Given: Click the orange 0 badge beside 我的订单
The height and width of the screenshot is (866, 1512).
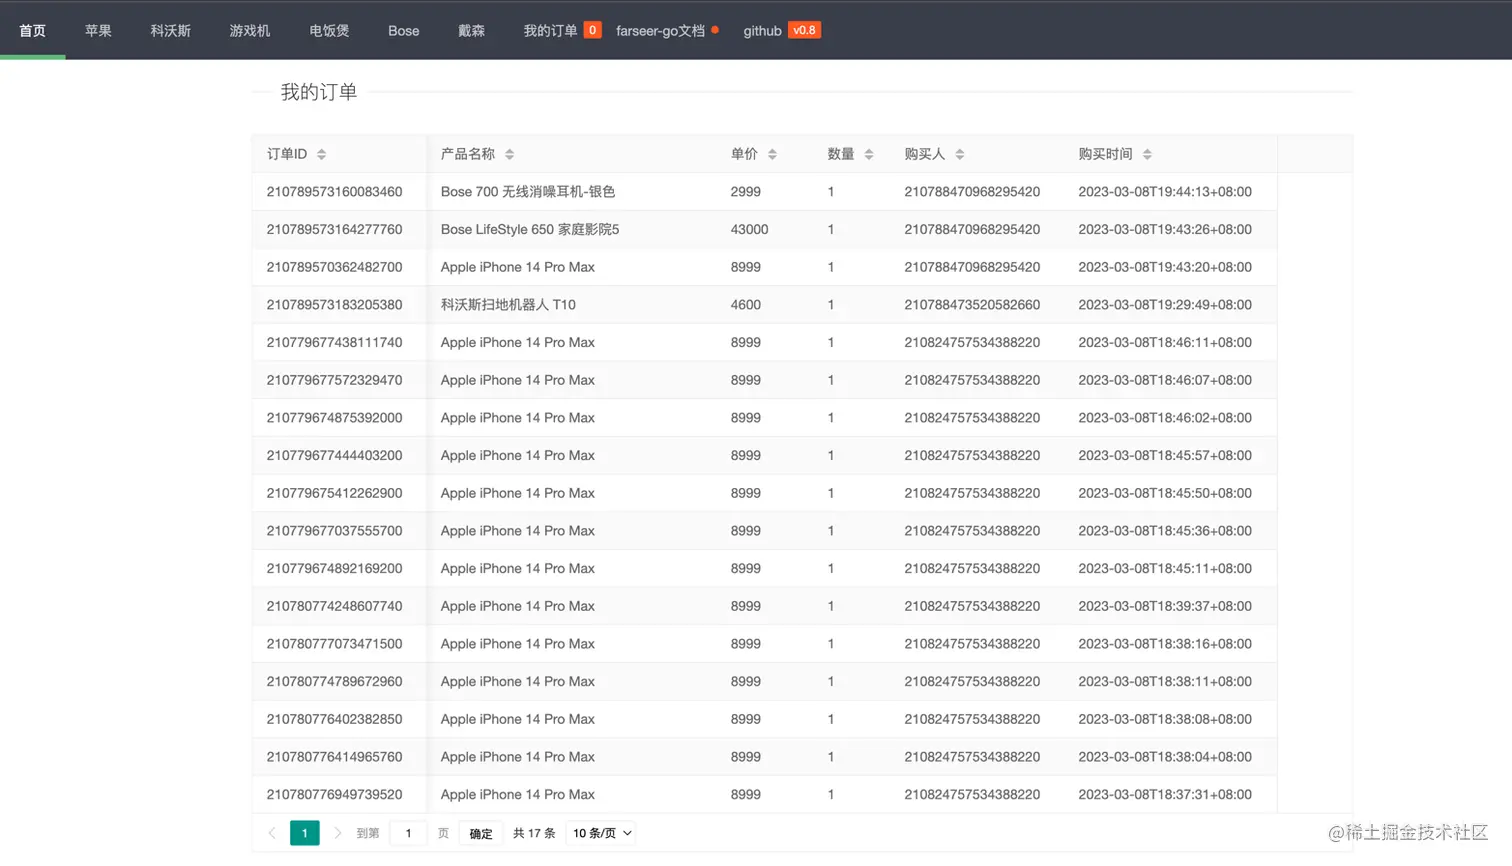Looking at the screenshot, I should (x=592, y=30).
